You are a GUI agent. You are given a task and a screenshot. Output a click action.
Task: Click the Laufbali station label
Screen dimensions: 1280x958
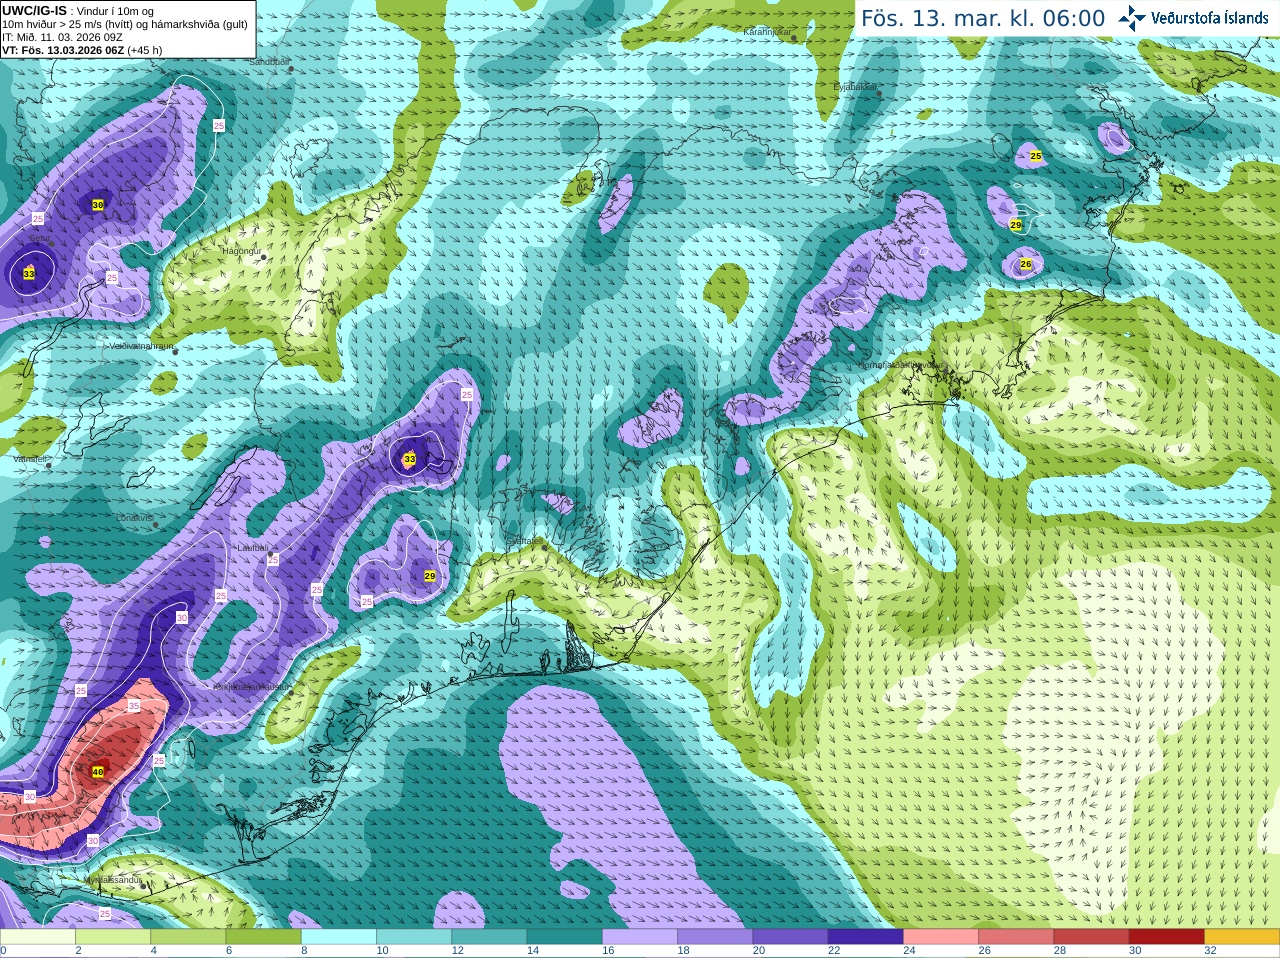pyautogui.click(x=252, y=548)
